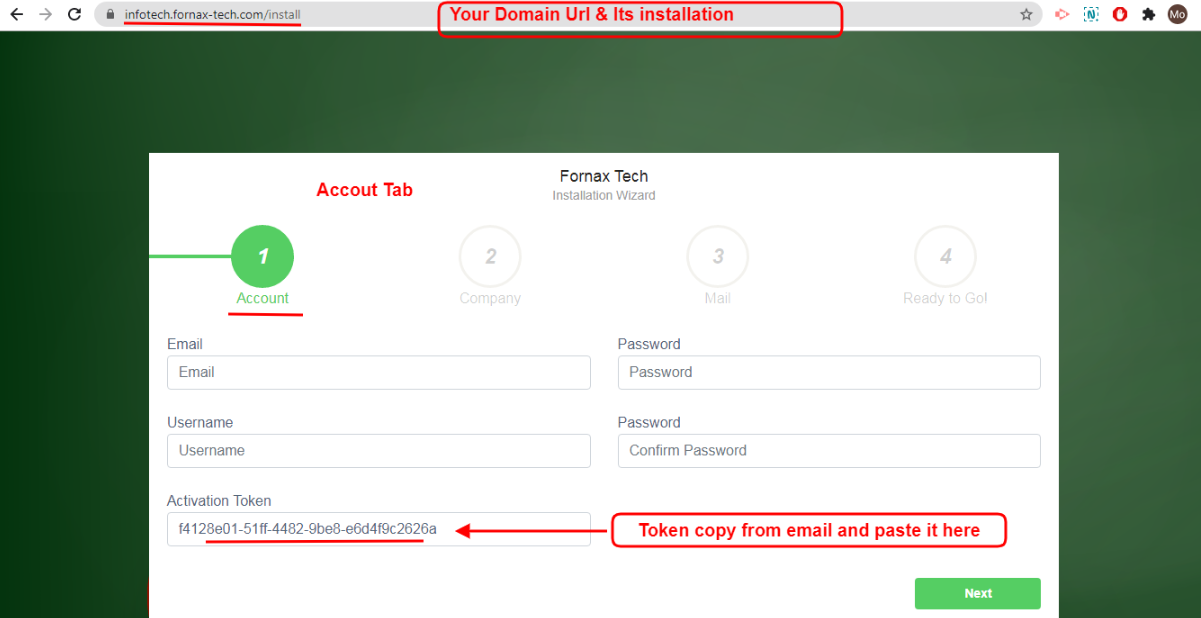
Task: Click the Username field label
Action: 200,422
